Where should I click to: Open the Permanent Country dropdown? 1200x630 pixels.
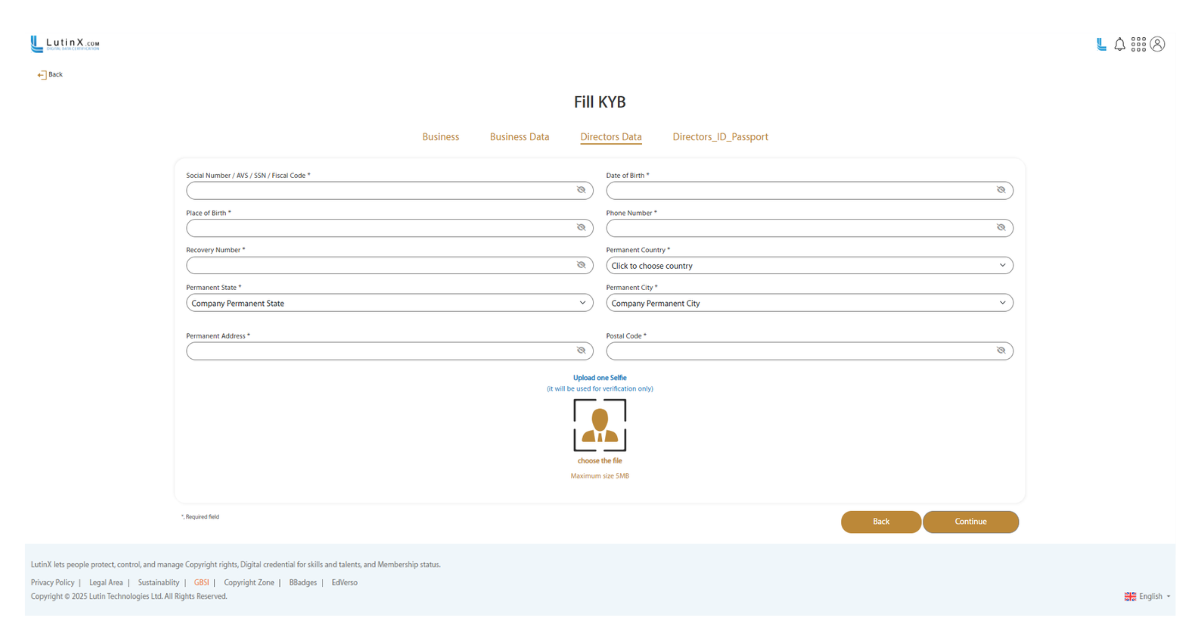(x=809, y=266)
